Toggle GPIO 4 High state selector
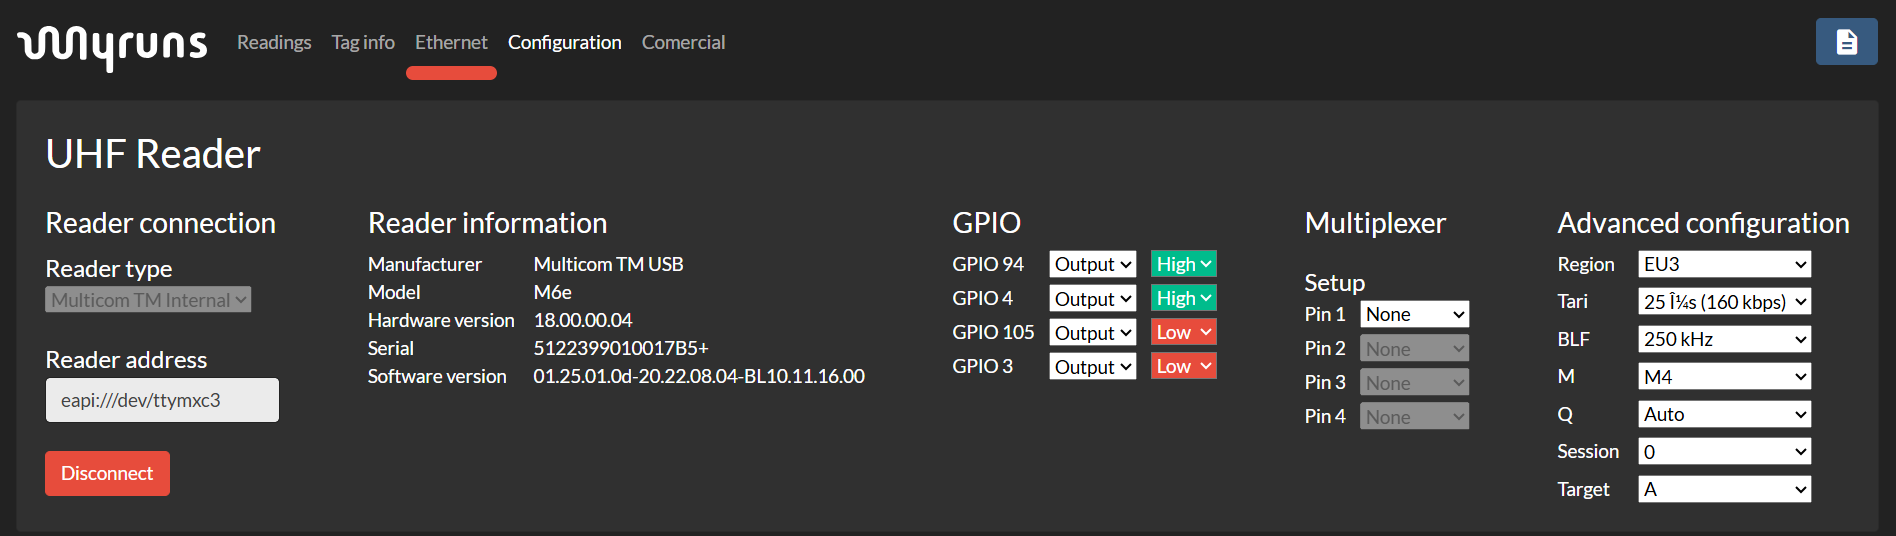This screenshot has width=1896, height=536. coord(1183,298)
